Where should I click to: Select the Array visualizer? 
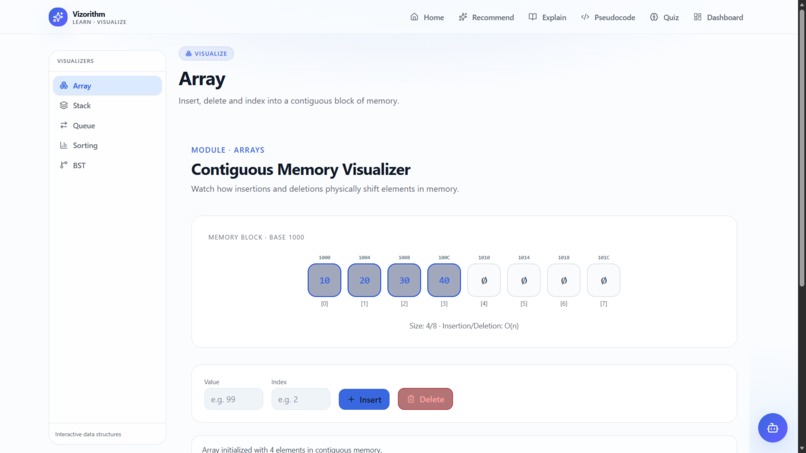[107, 85]
